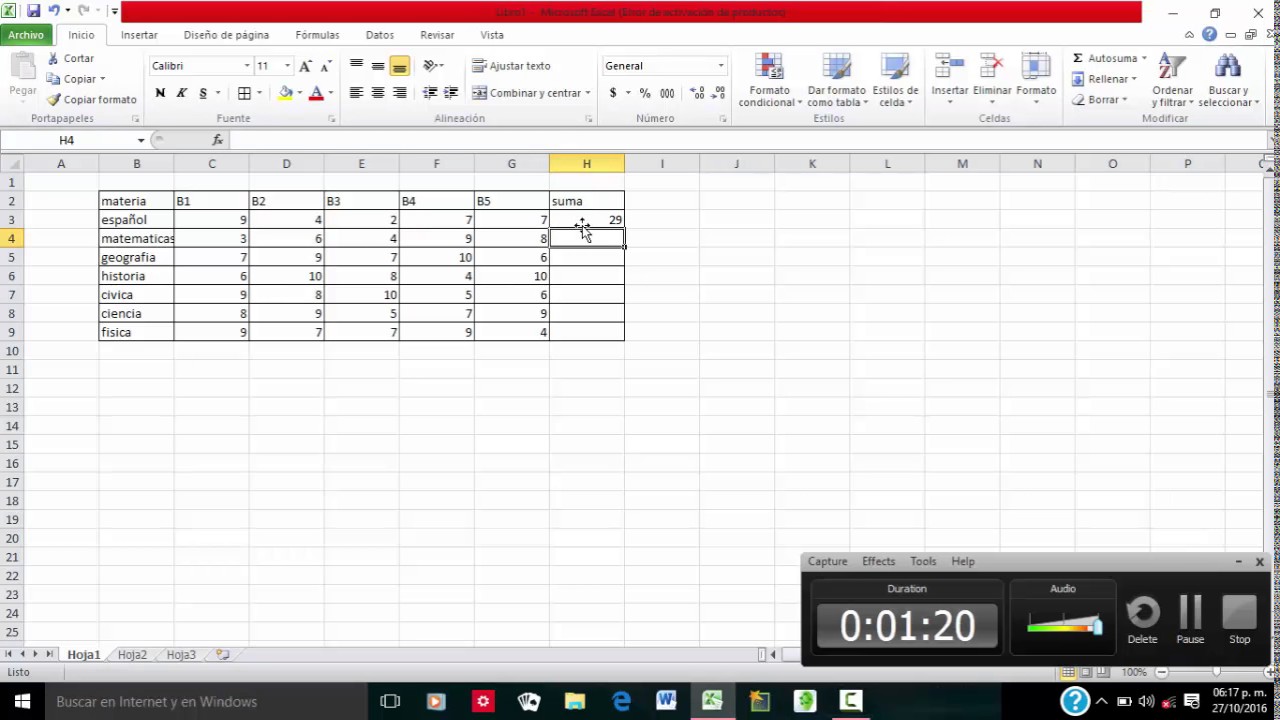
Task: Increase decimal places
Action: pos(697,93)
